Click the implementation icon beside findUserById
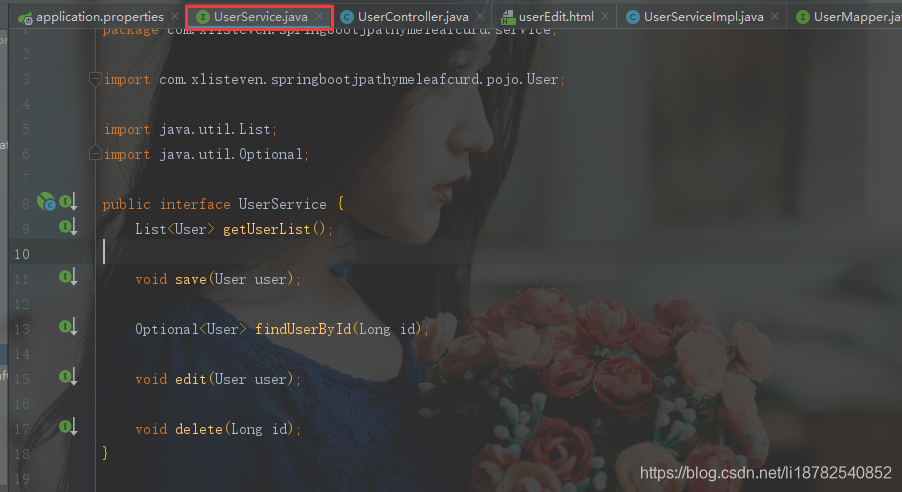Image resolution: width=902 pixels, height=492 pixels. (x=68, y=327)
